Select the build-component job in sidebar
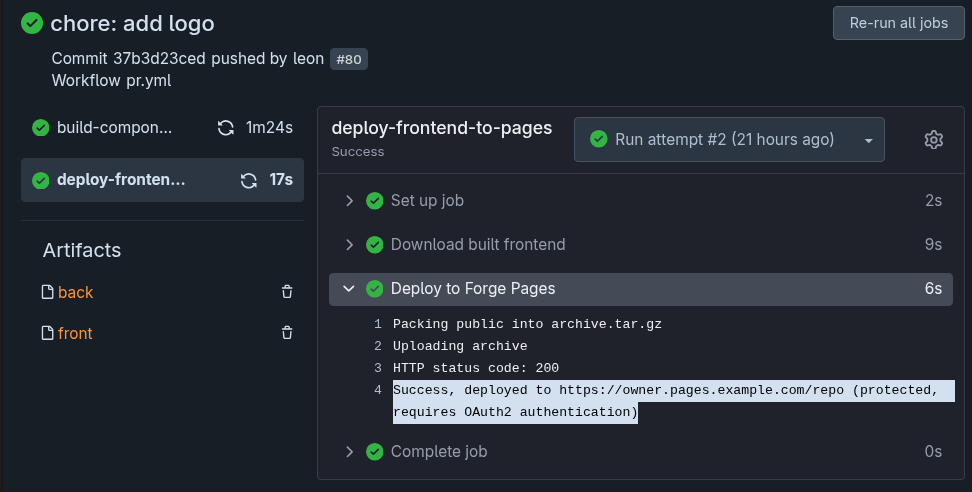 pos(114,127)
